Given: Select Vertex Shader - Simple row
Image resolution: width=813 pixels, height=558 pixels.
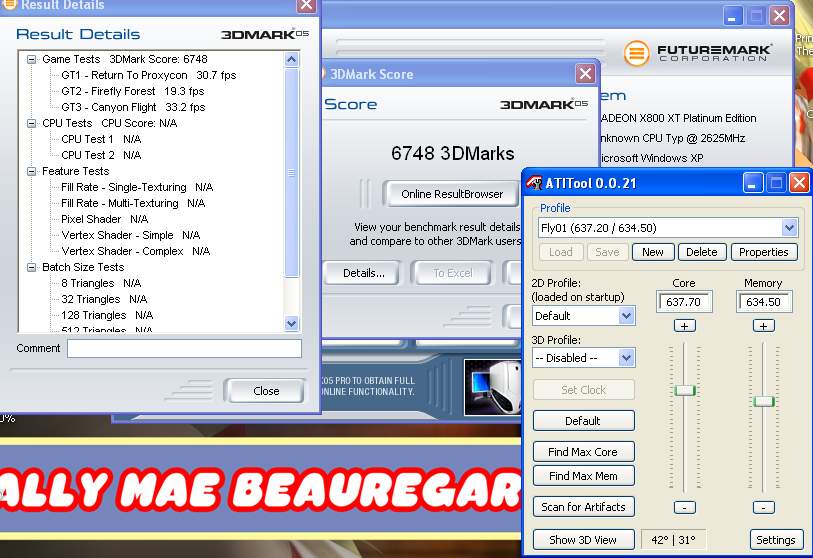Looking at the screenshot, I should [x=130, y=235].
